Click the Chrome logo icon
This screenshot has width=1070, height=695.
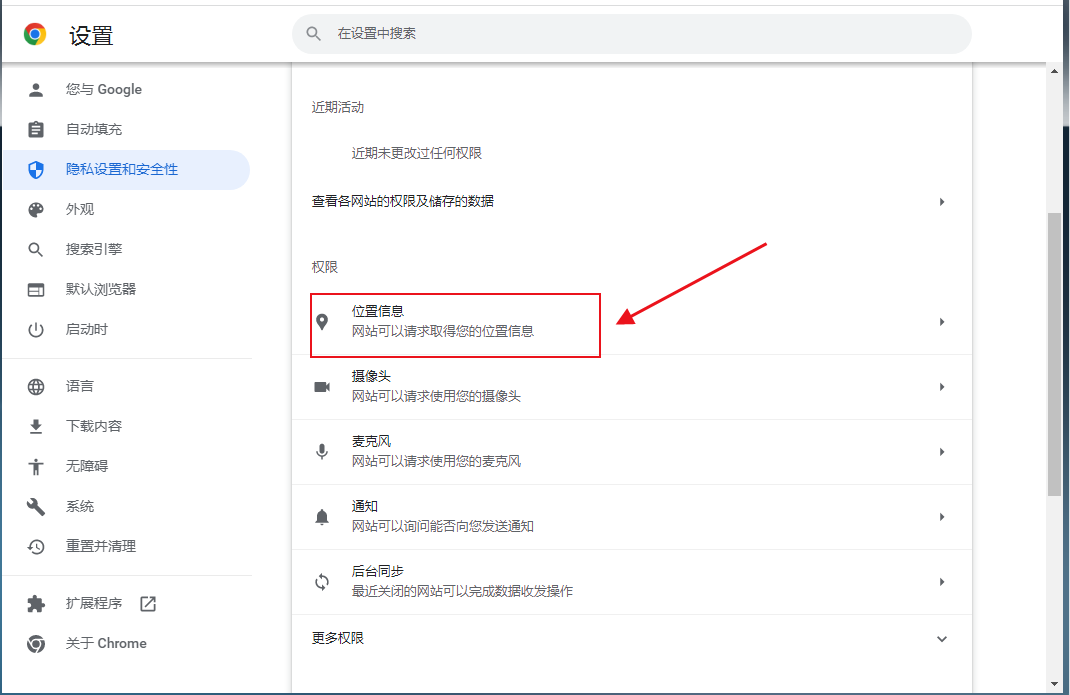(x=35, y=34)
